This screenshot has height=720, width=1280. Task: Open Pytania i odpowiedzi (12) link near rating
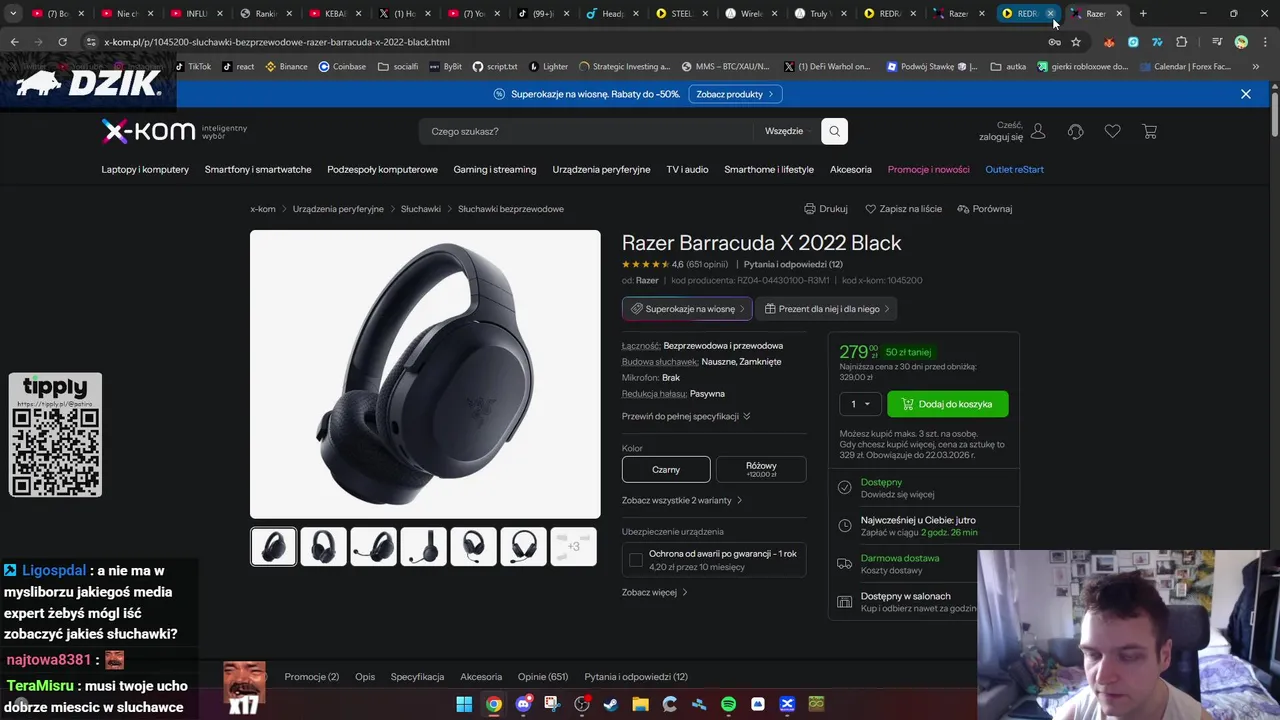point(793,265)
